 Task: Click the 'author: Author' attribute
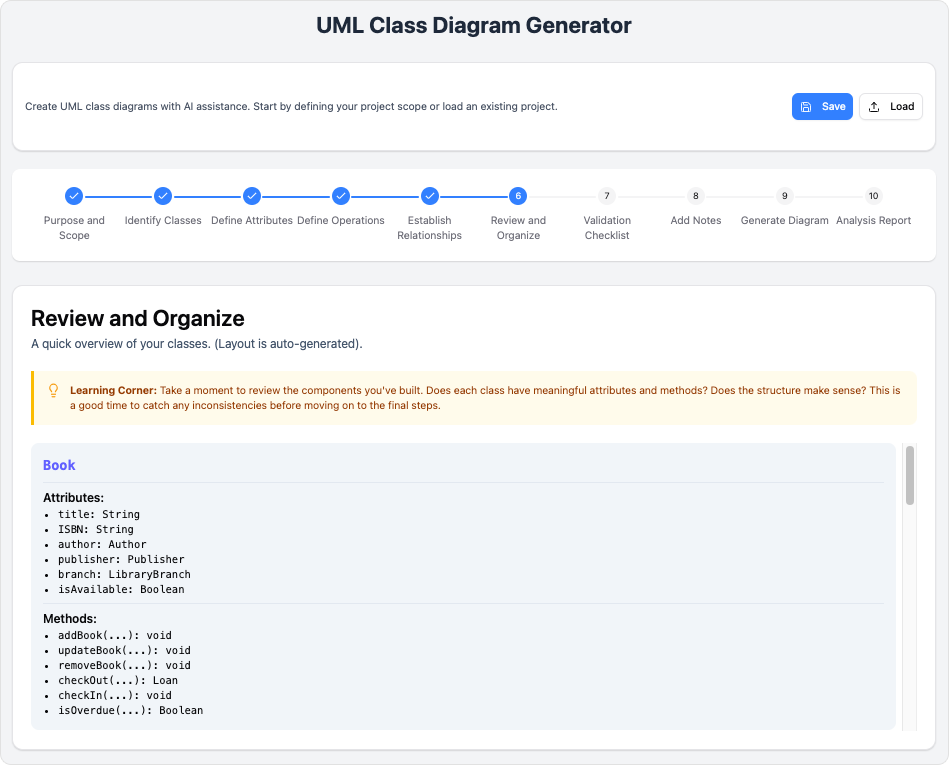pyautogui.click(x=102, y=545)
